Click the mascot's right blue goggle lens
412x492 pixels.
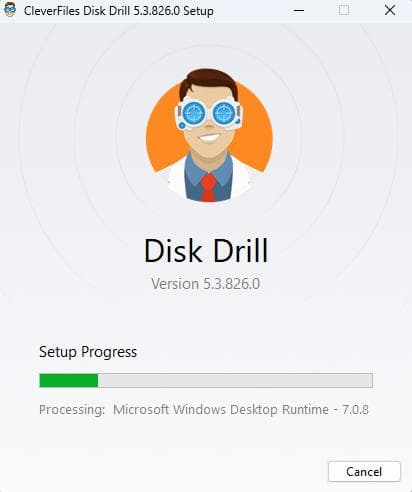pyautogui.click(x=223, y=114)
